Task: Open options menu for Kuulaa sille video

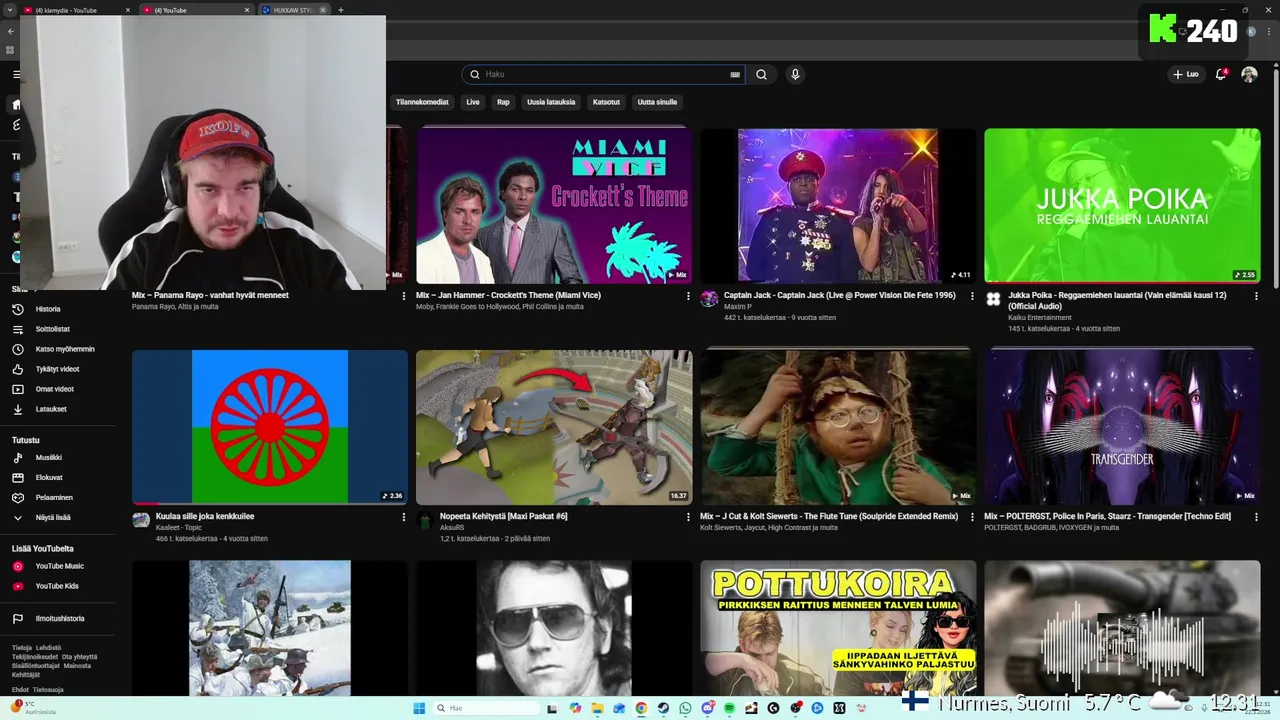Action: 404,517
